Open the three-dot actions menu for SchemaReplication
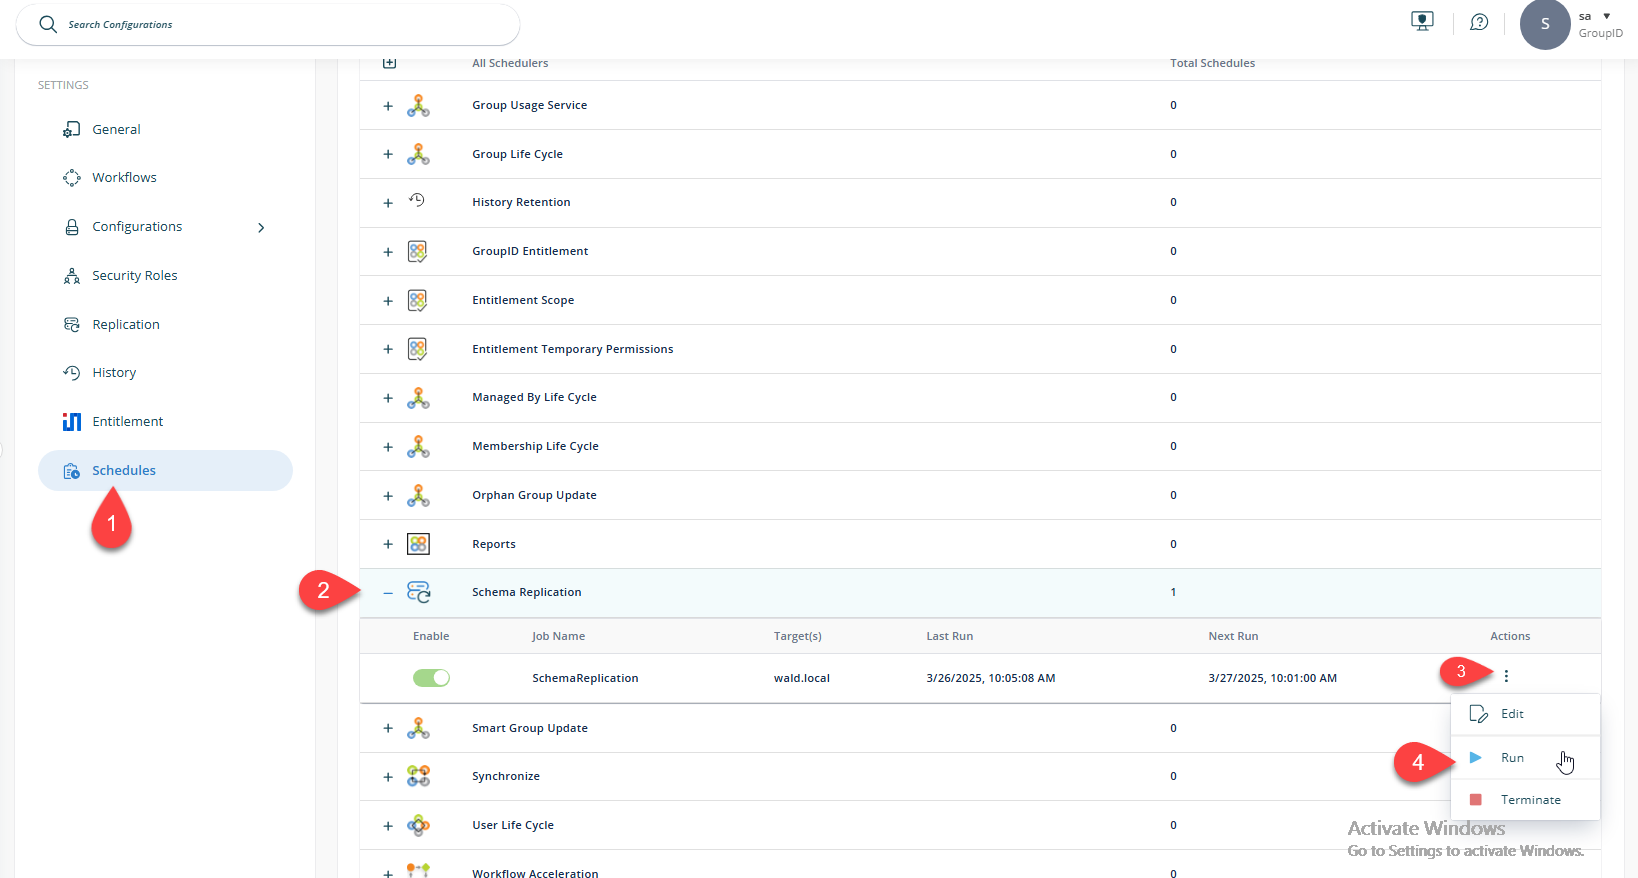Viewport: 1638px width, 878px height. tap(1506, 676)
